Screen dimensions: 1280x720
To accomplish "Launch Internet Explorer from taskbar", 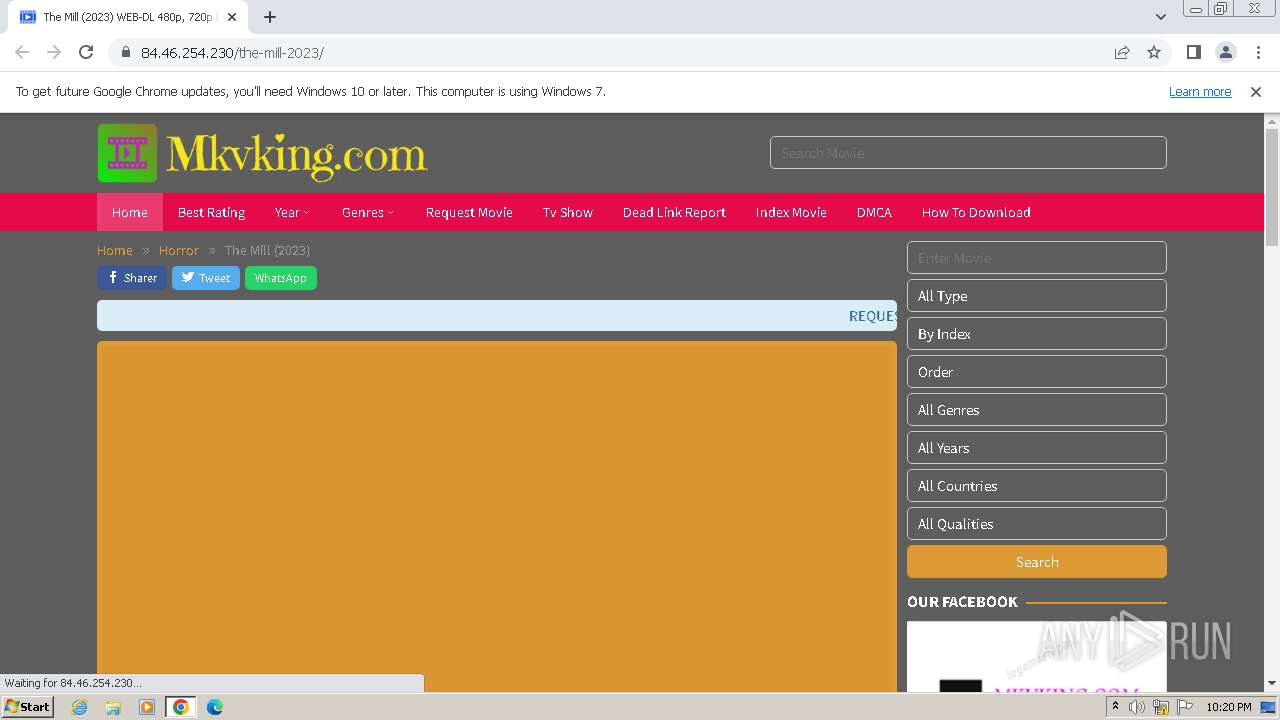I will (x=80, y=707).
